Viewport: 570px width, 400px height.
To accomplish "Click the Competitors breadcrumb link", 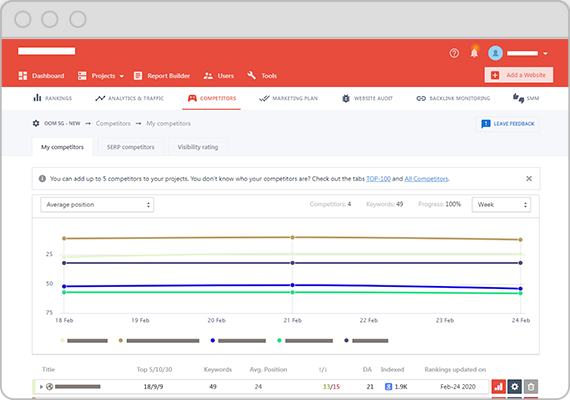I will point(113,124).
